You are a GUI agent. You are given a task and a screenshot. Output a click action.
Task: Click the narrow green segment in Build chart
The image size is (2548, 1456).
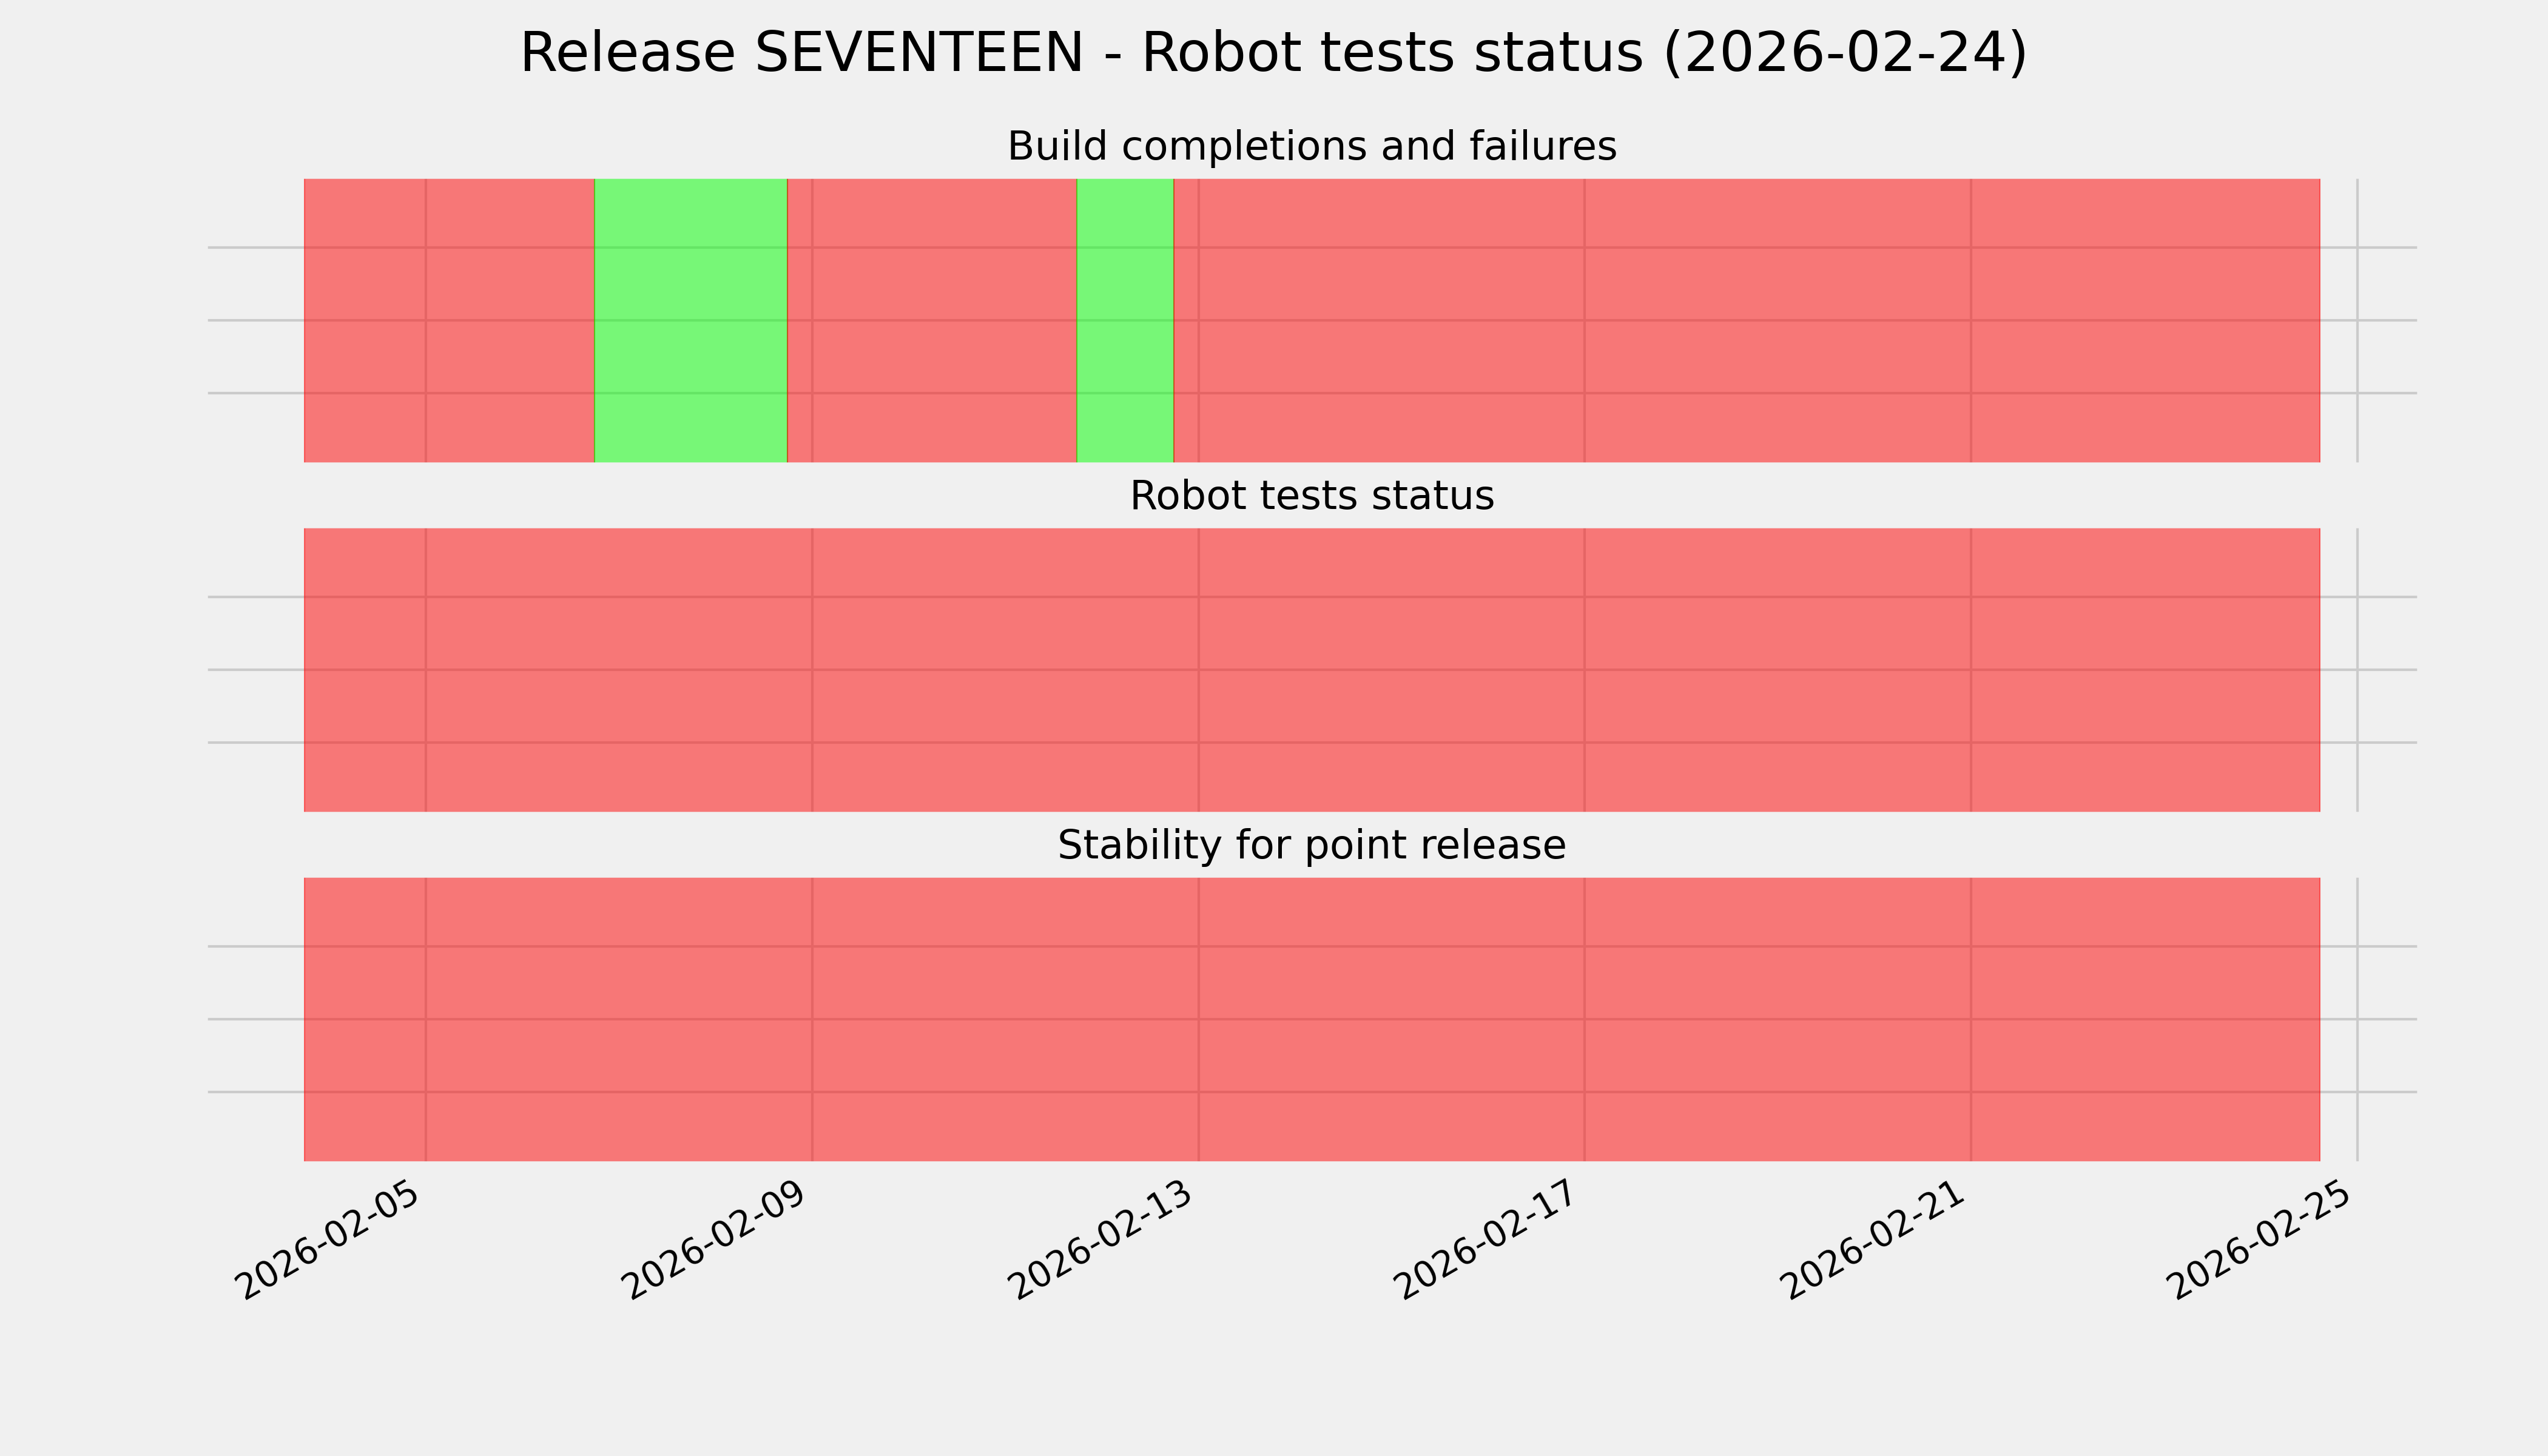click(1125, 320)
